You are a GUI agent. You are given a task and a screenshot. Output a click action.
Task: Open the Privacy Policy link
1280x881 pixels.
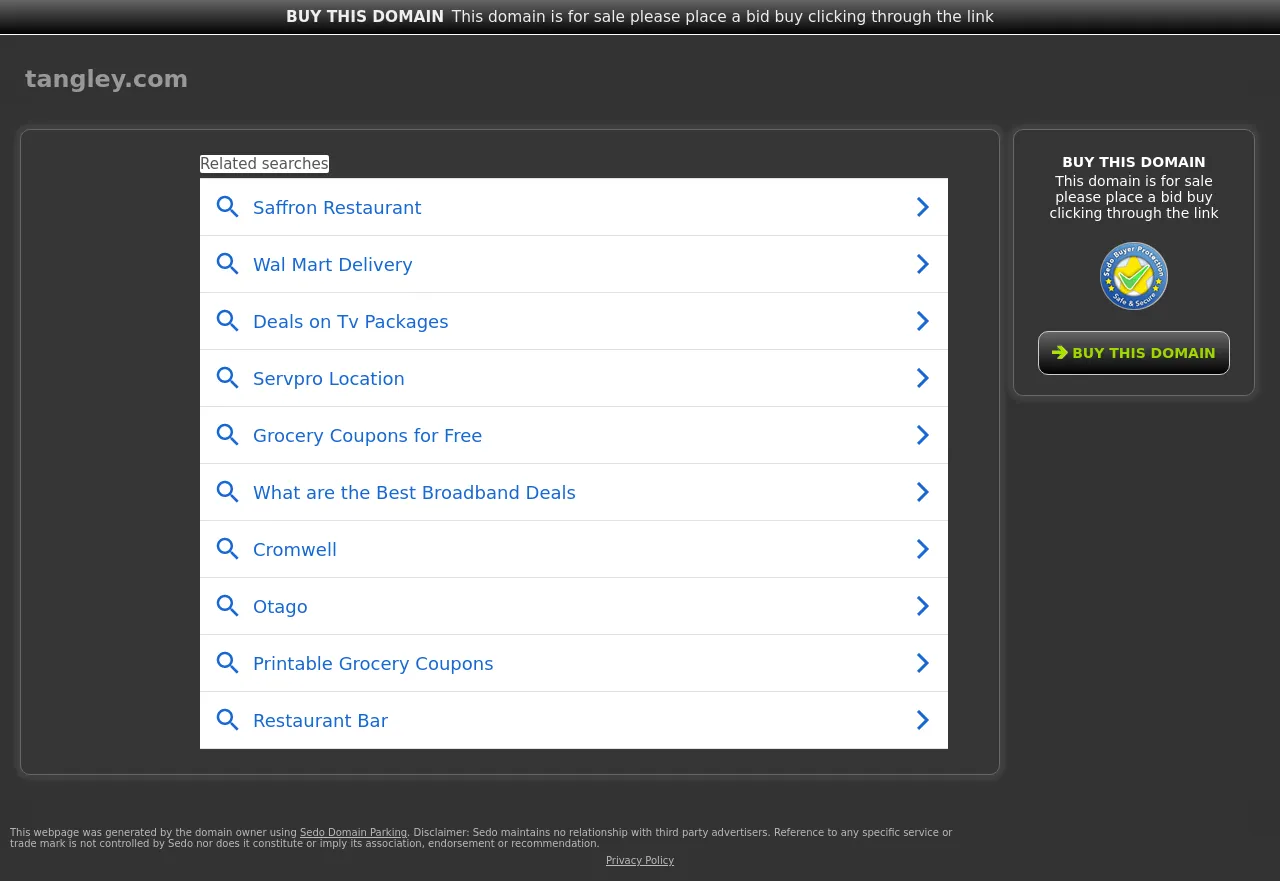[x=640, y=860]
